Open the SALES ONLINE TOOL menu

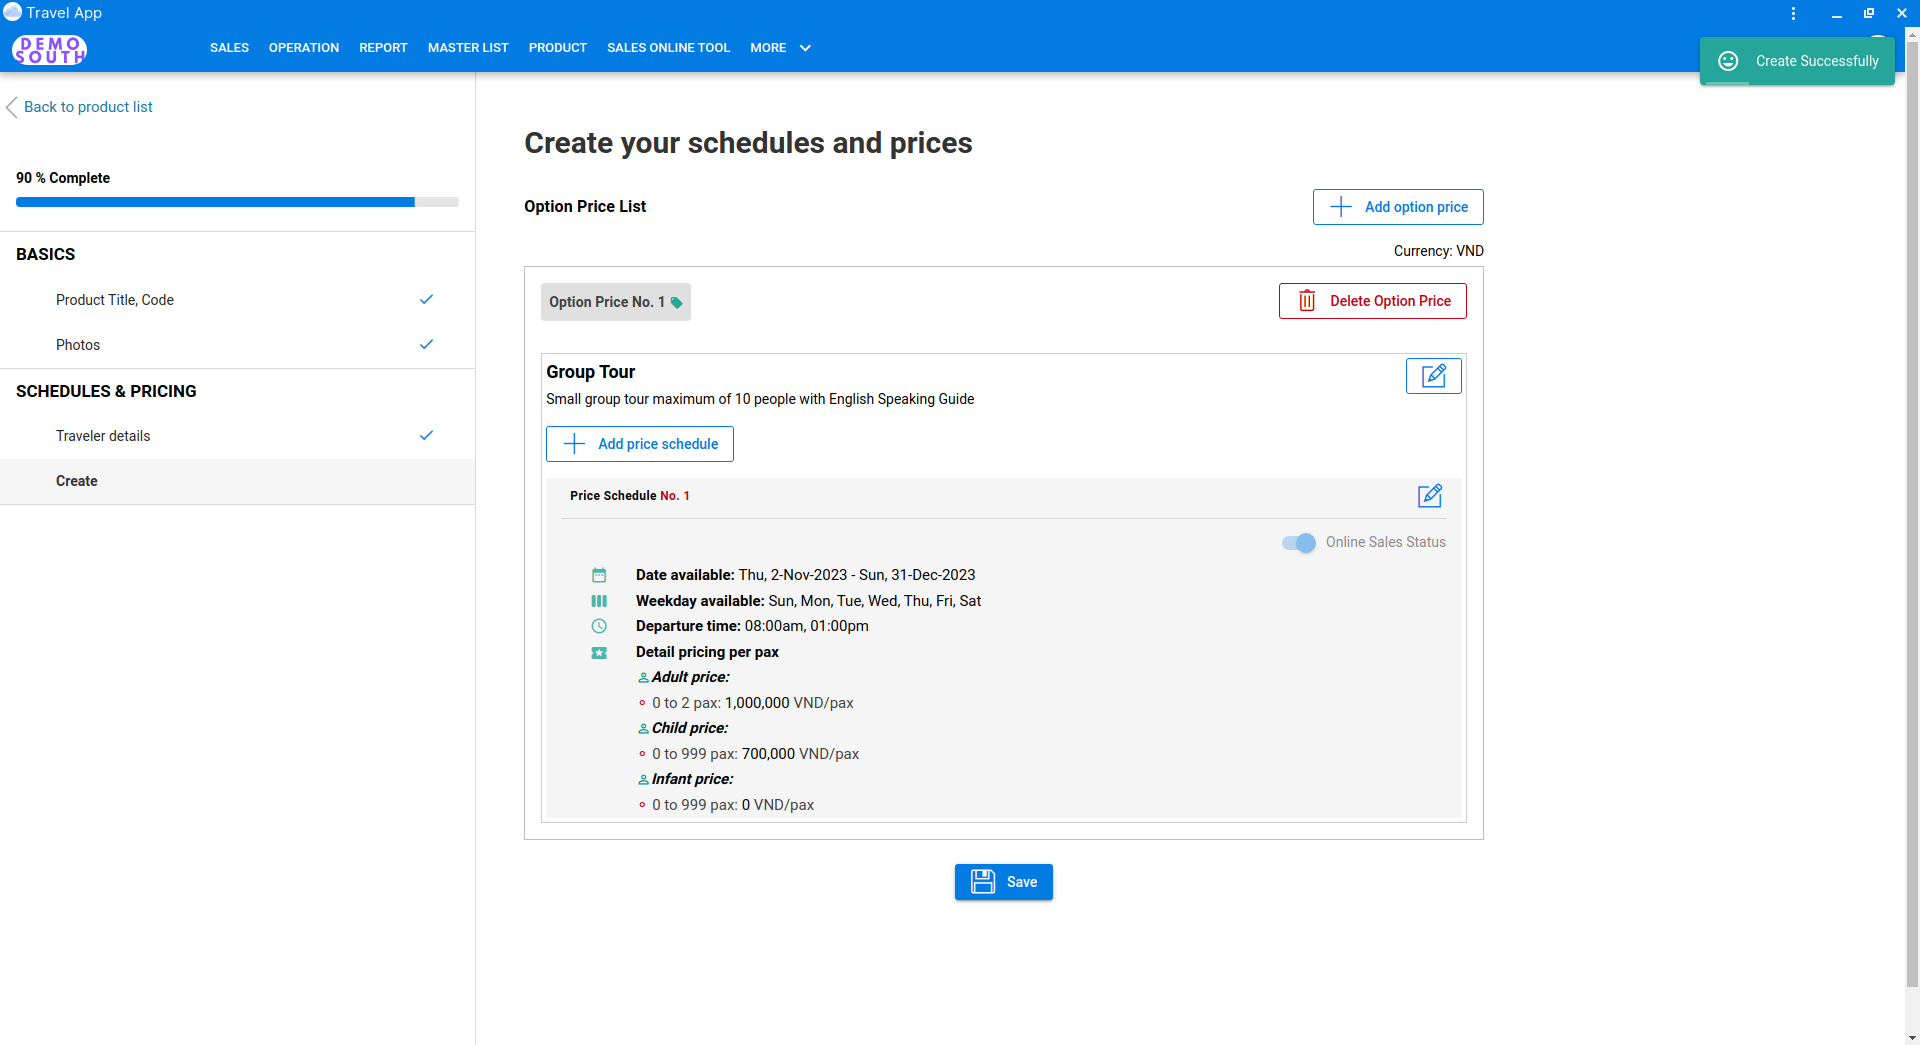coord(668,48)
